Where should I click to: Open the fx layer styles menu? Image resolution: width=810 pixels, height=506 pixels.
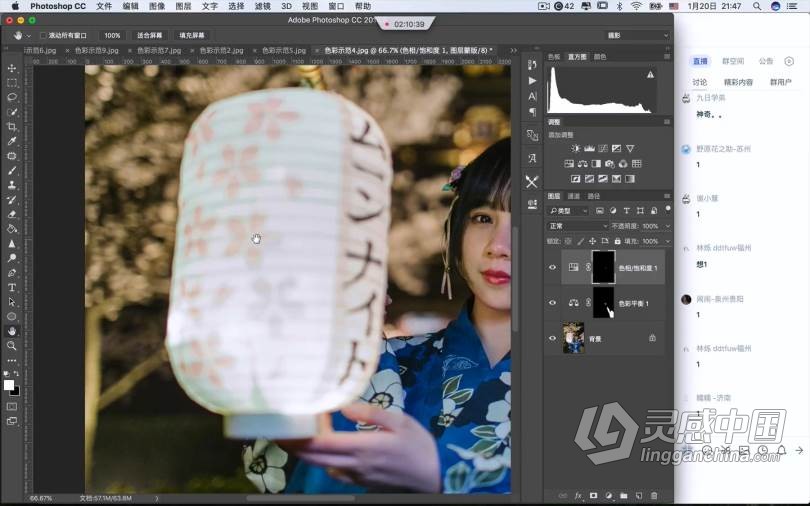coord(579,496)
